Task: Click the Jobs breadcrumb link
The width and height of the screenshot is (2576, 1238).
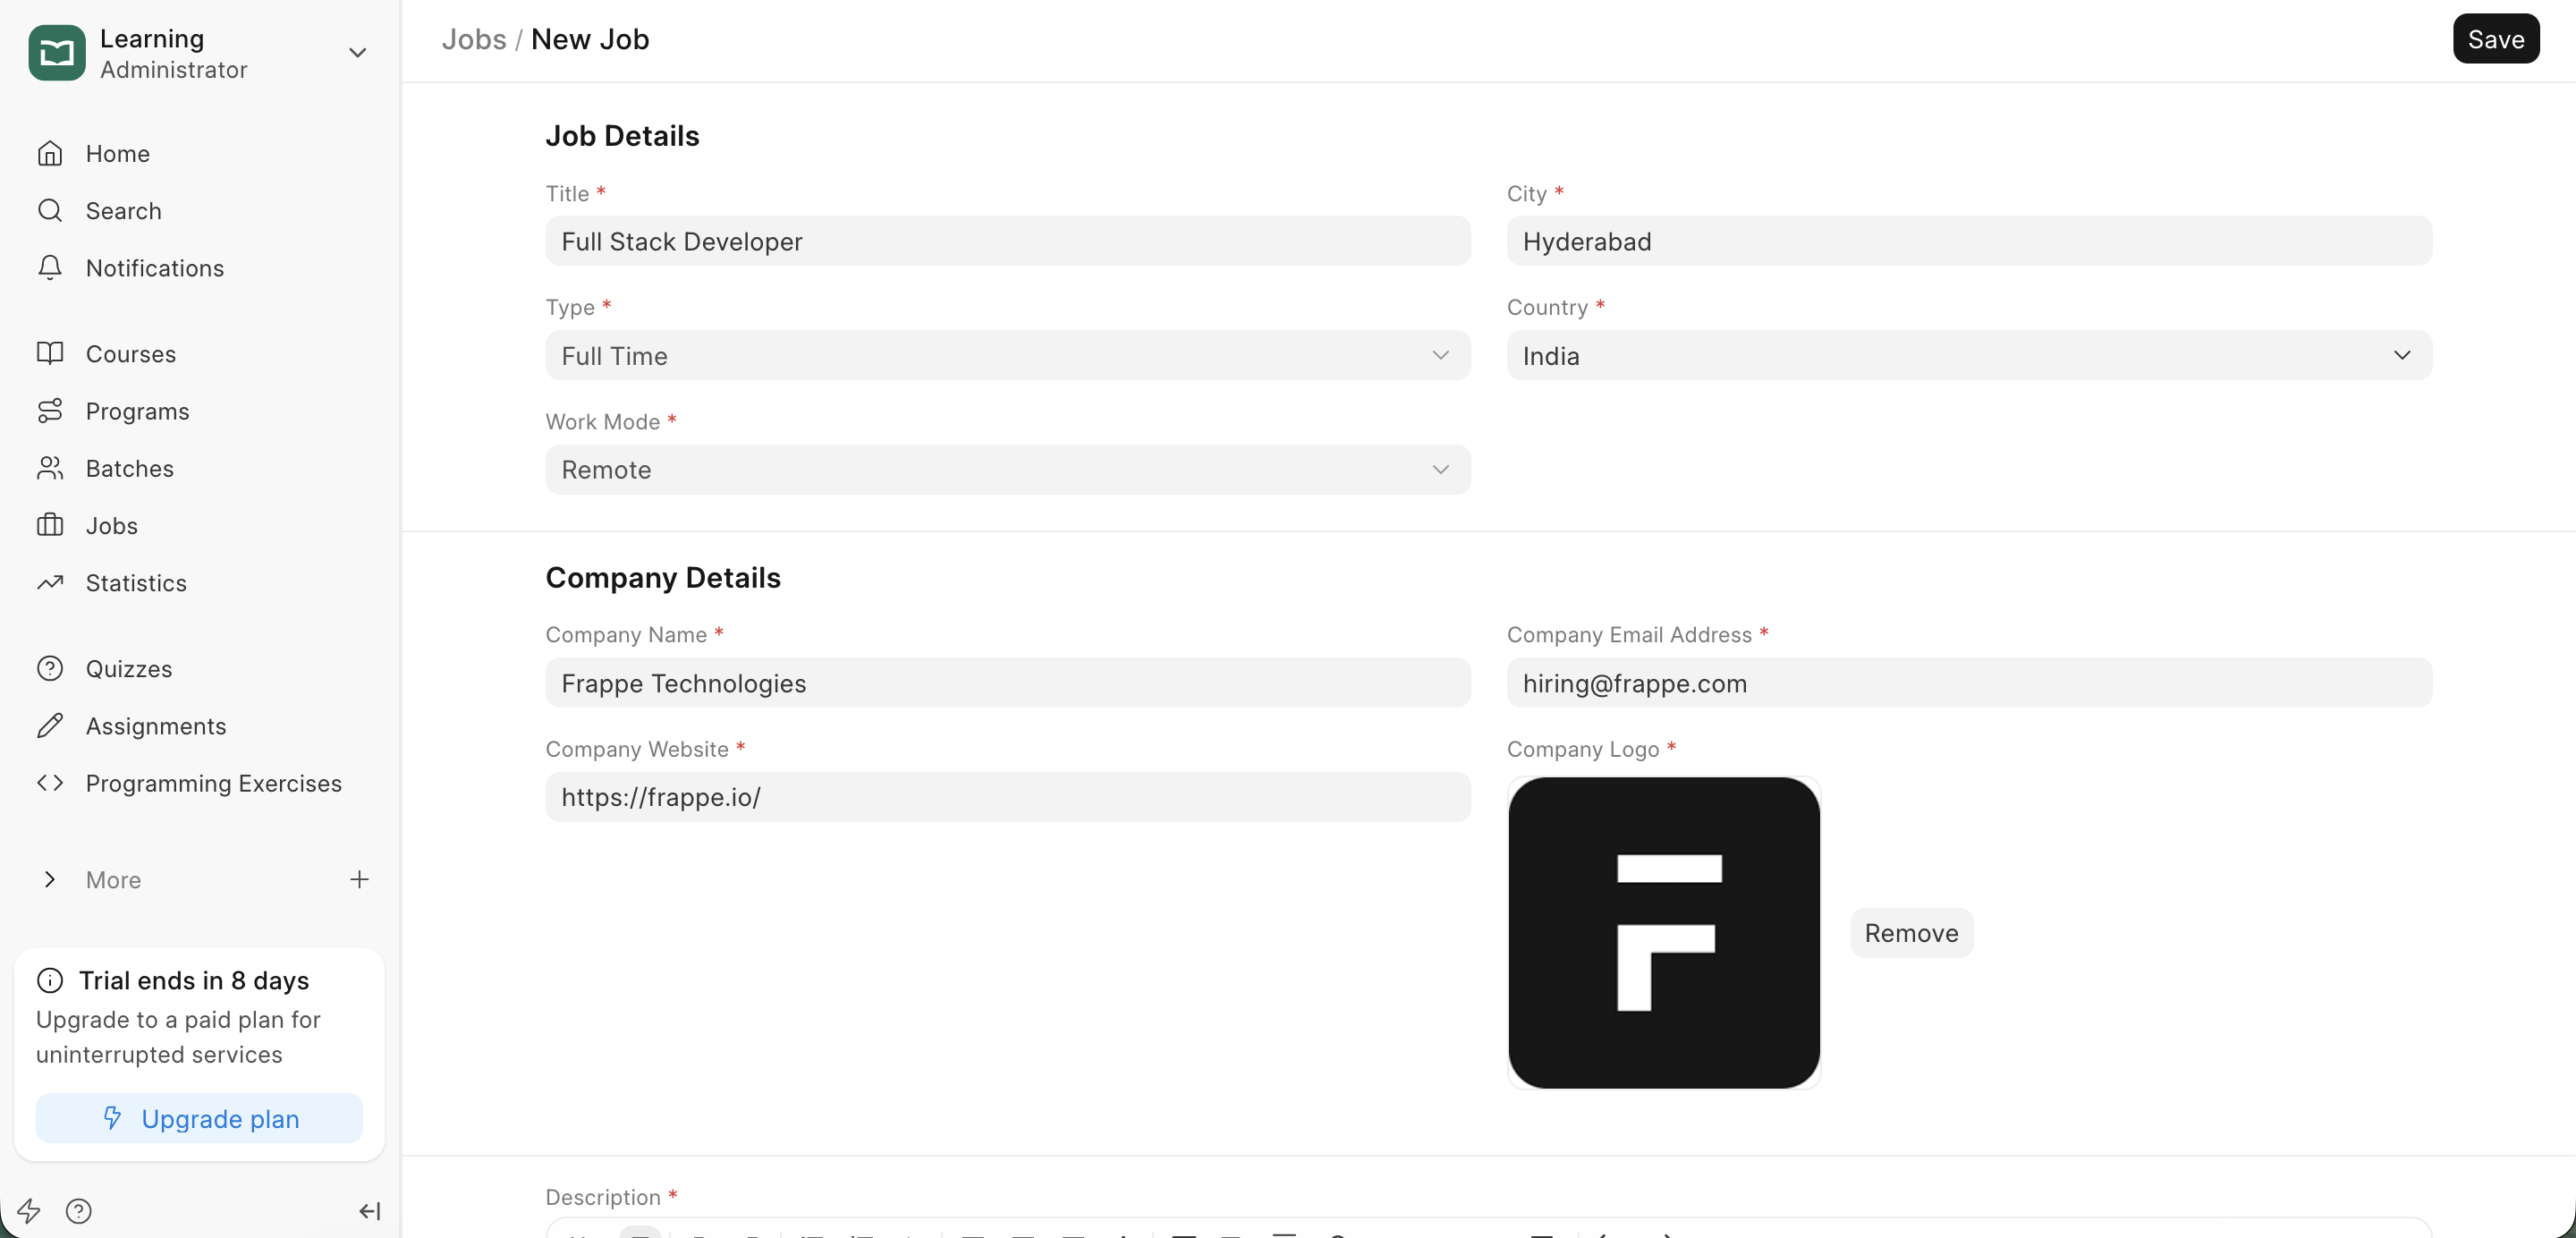Action: (x=474, y=39)
